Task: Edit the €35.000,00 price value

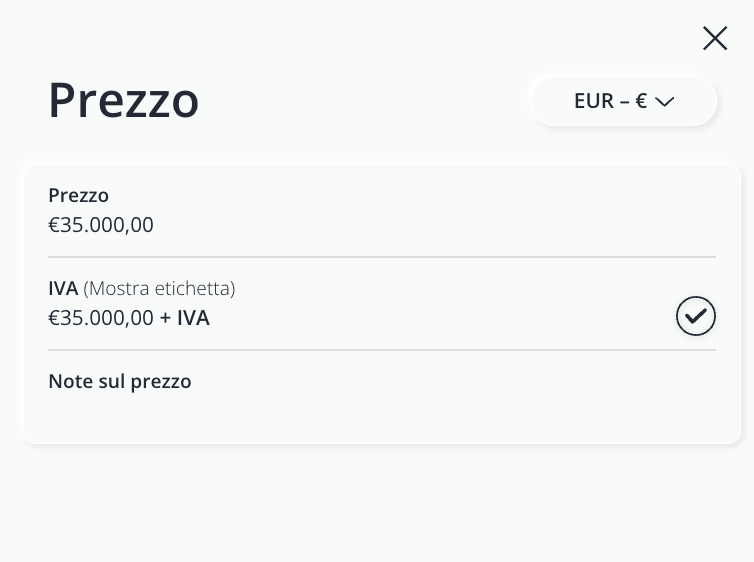Action: (x=101, y=225)
